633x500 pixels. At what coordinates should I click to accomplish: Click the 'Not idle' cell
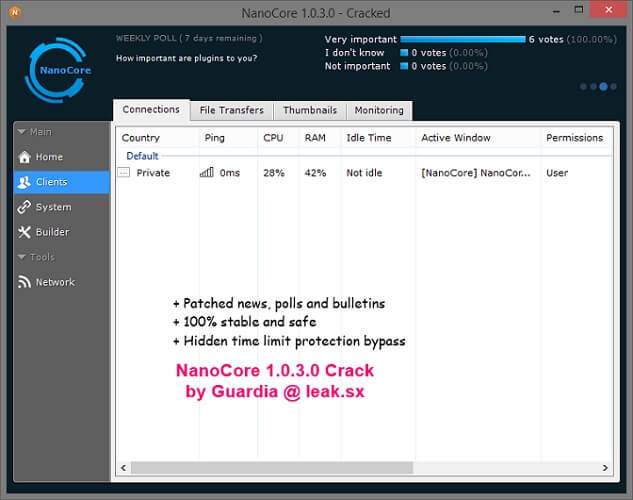364,173
